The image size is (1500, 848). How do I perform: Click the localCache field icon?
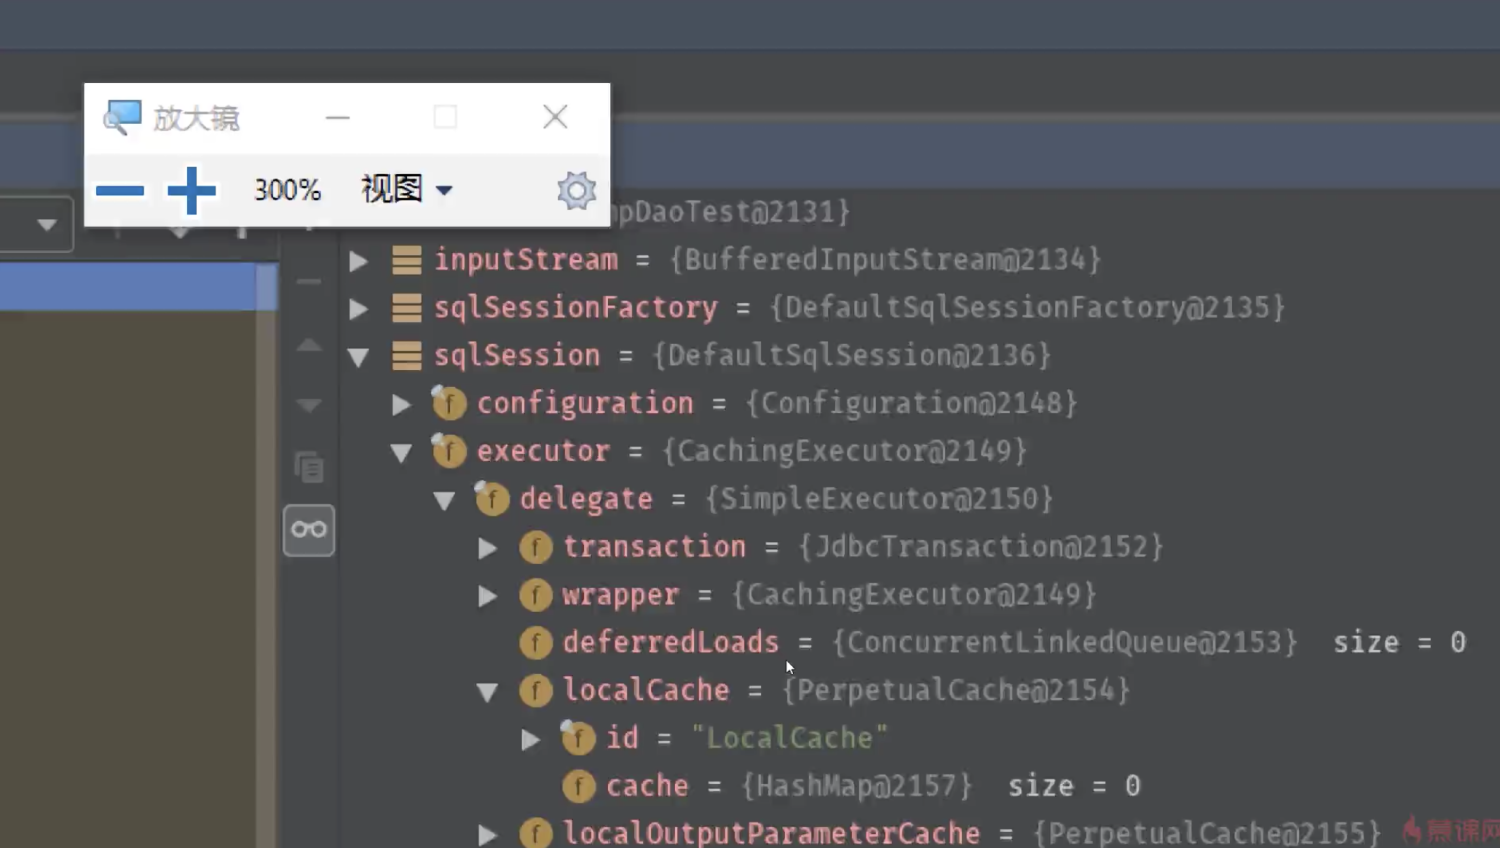[536, 690]
